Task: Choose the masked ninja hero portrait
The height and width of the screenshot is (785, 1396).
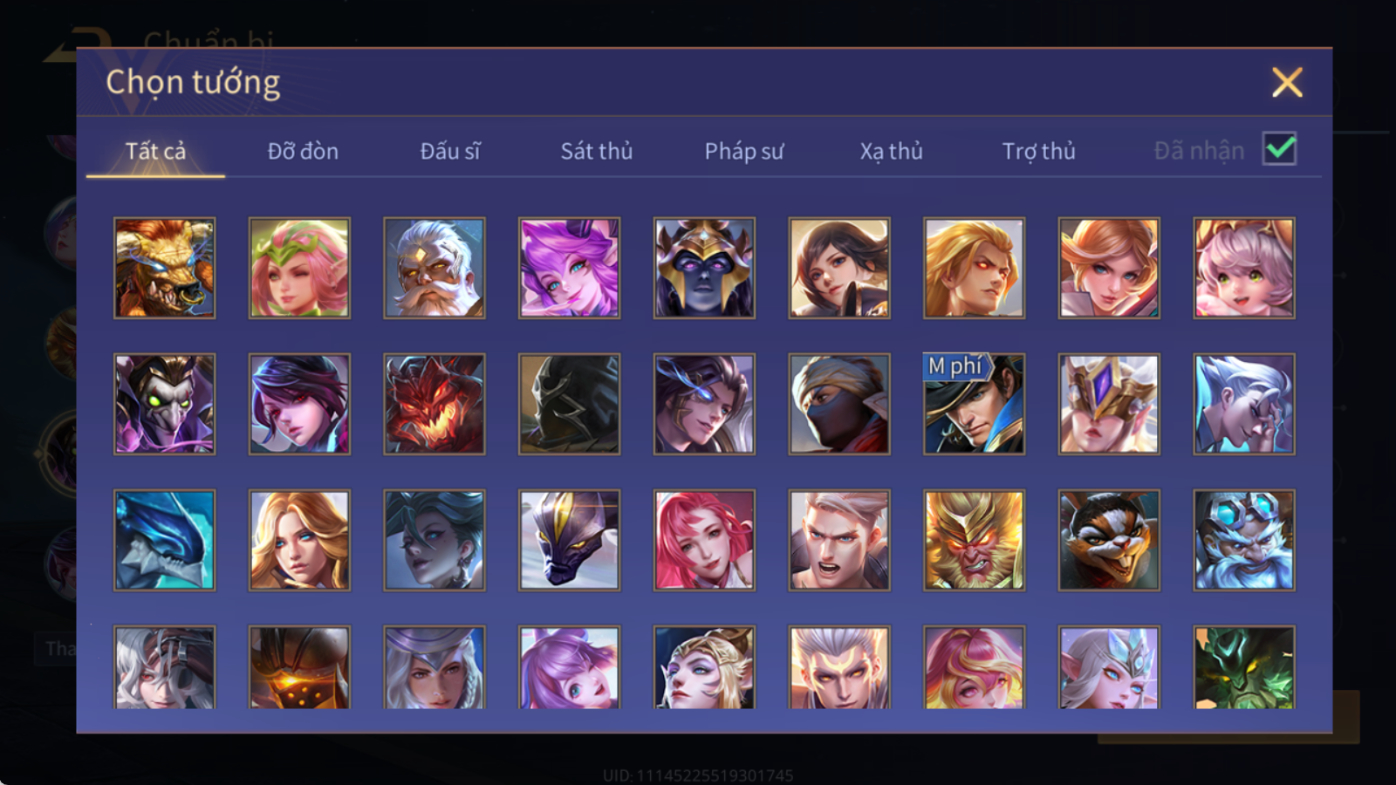Action: tap(839, 404)
